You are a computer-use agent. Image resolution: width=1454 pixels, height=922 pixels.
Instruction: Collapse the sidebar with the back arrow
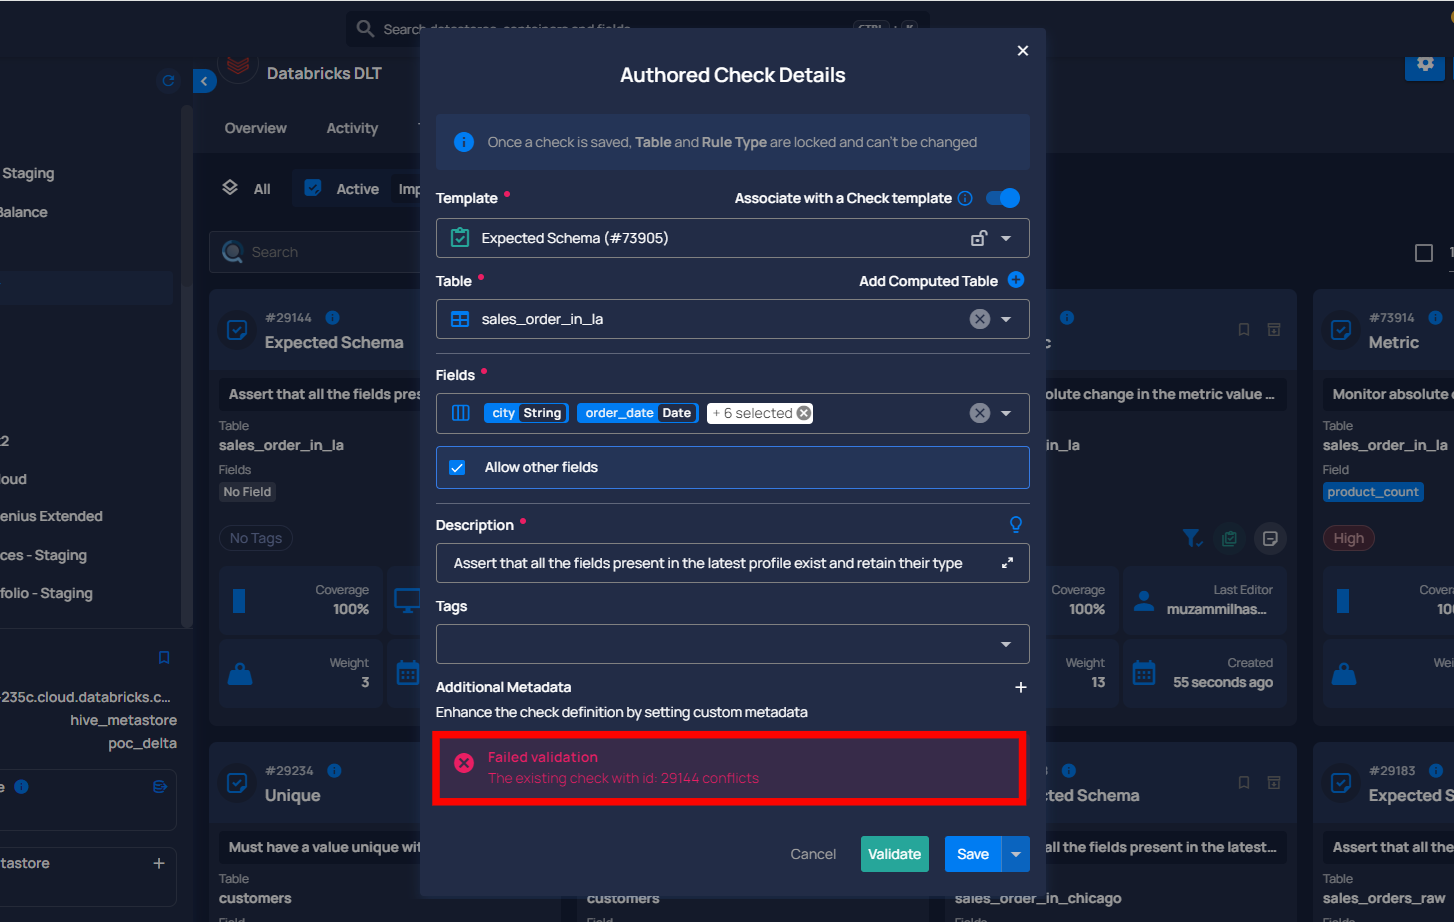pos(204,81)
